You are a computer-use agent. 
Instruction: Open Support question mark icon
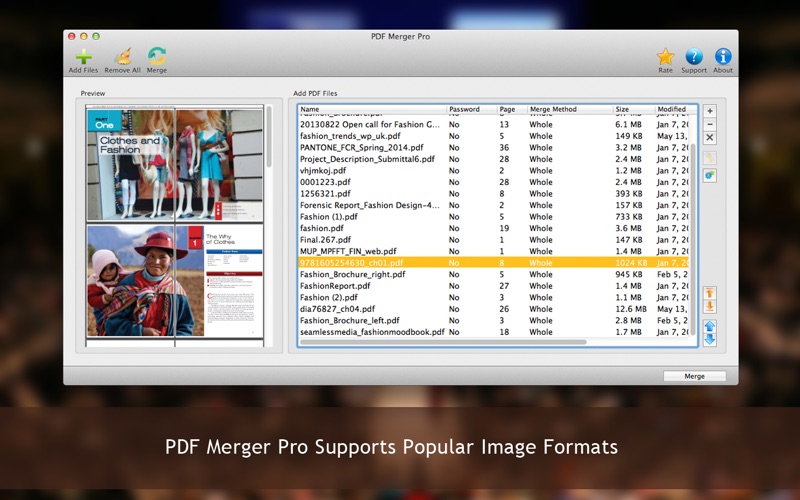pyautogui.click(x=694, y=57)
